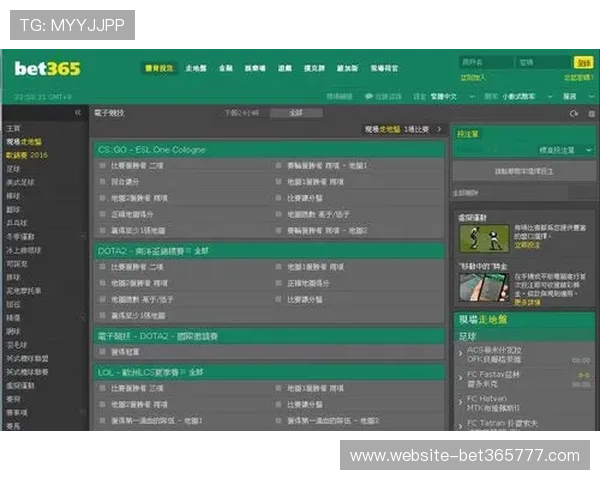Select the 撲克牌 top navigation tab
The width and height of the screenshot is (600, 480).
coord(314,68)
